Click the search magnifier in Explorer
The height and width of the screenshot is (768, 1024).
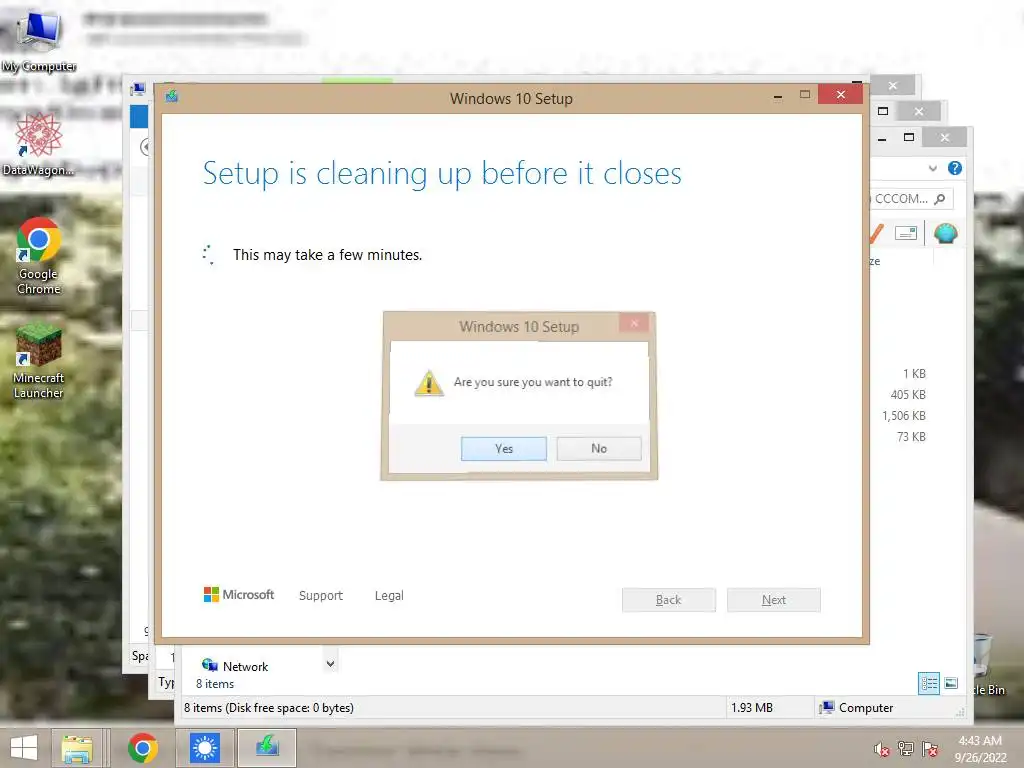click(940, 199)
